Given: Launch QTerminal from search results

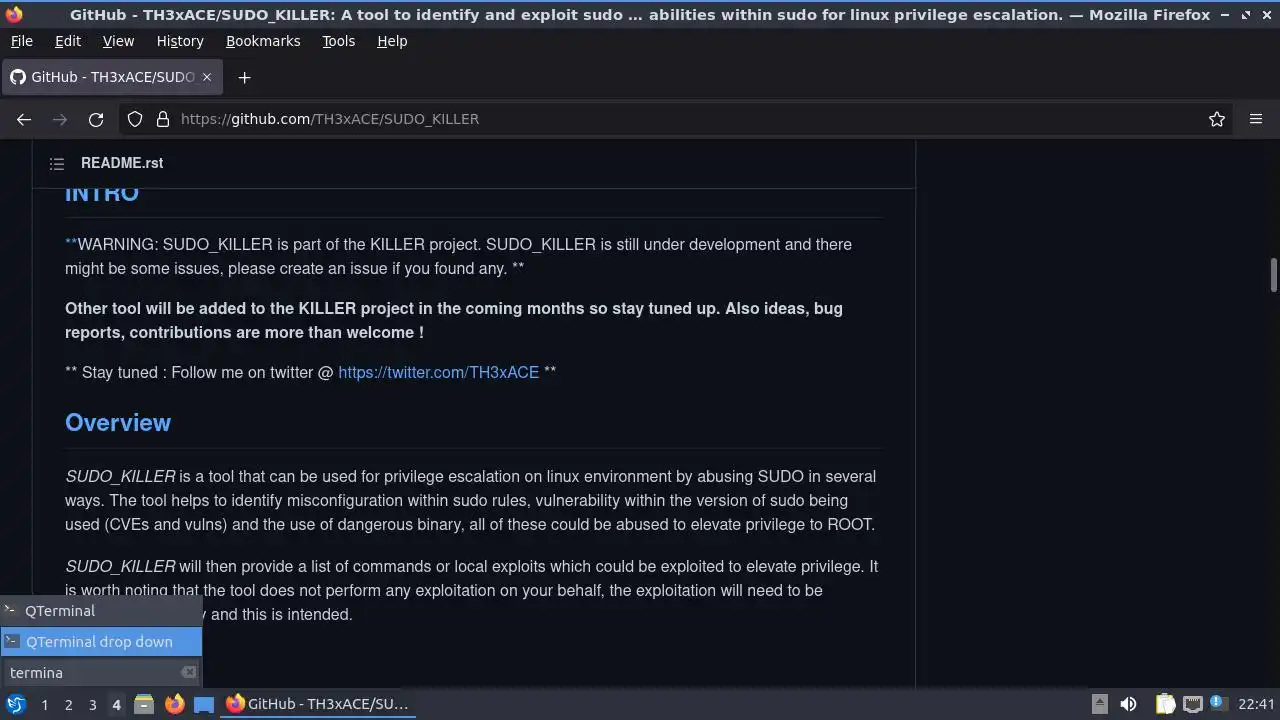Looking at the screenshot, I should (x=101, y=611).
